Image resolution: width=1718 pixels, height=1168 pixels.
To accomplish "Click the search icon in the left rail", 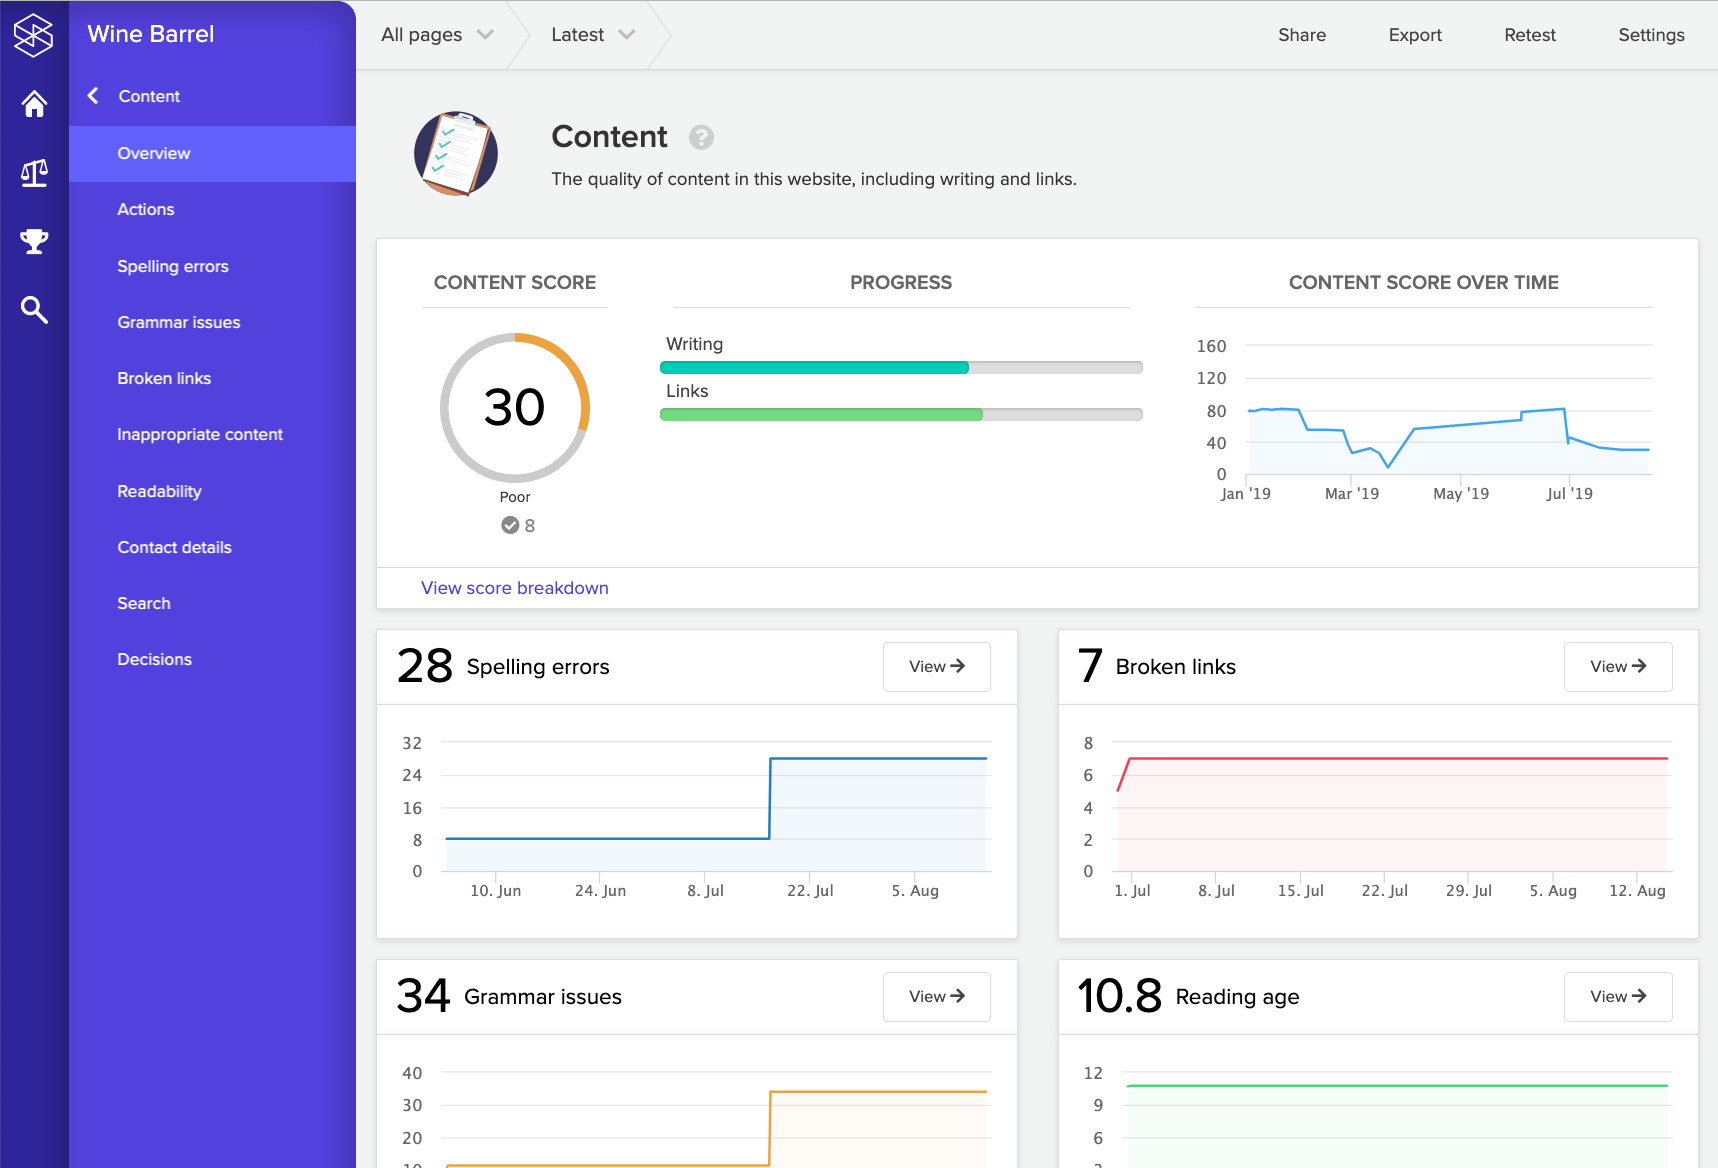I will (34, 310).
